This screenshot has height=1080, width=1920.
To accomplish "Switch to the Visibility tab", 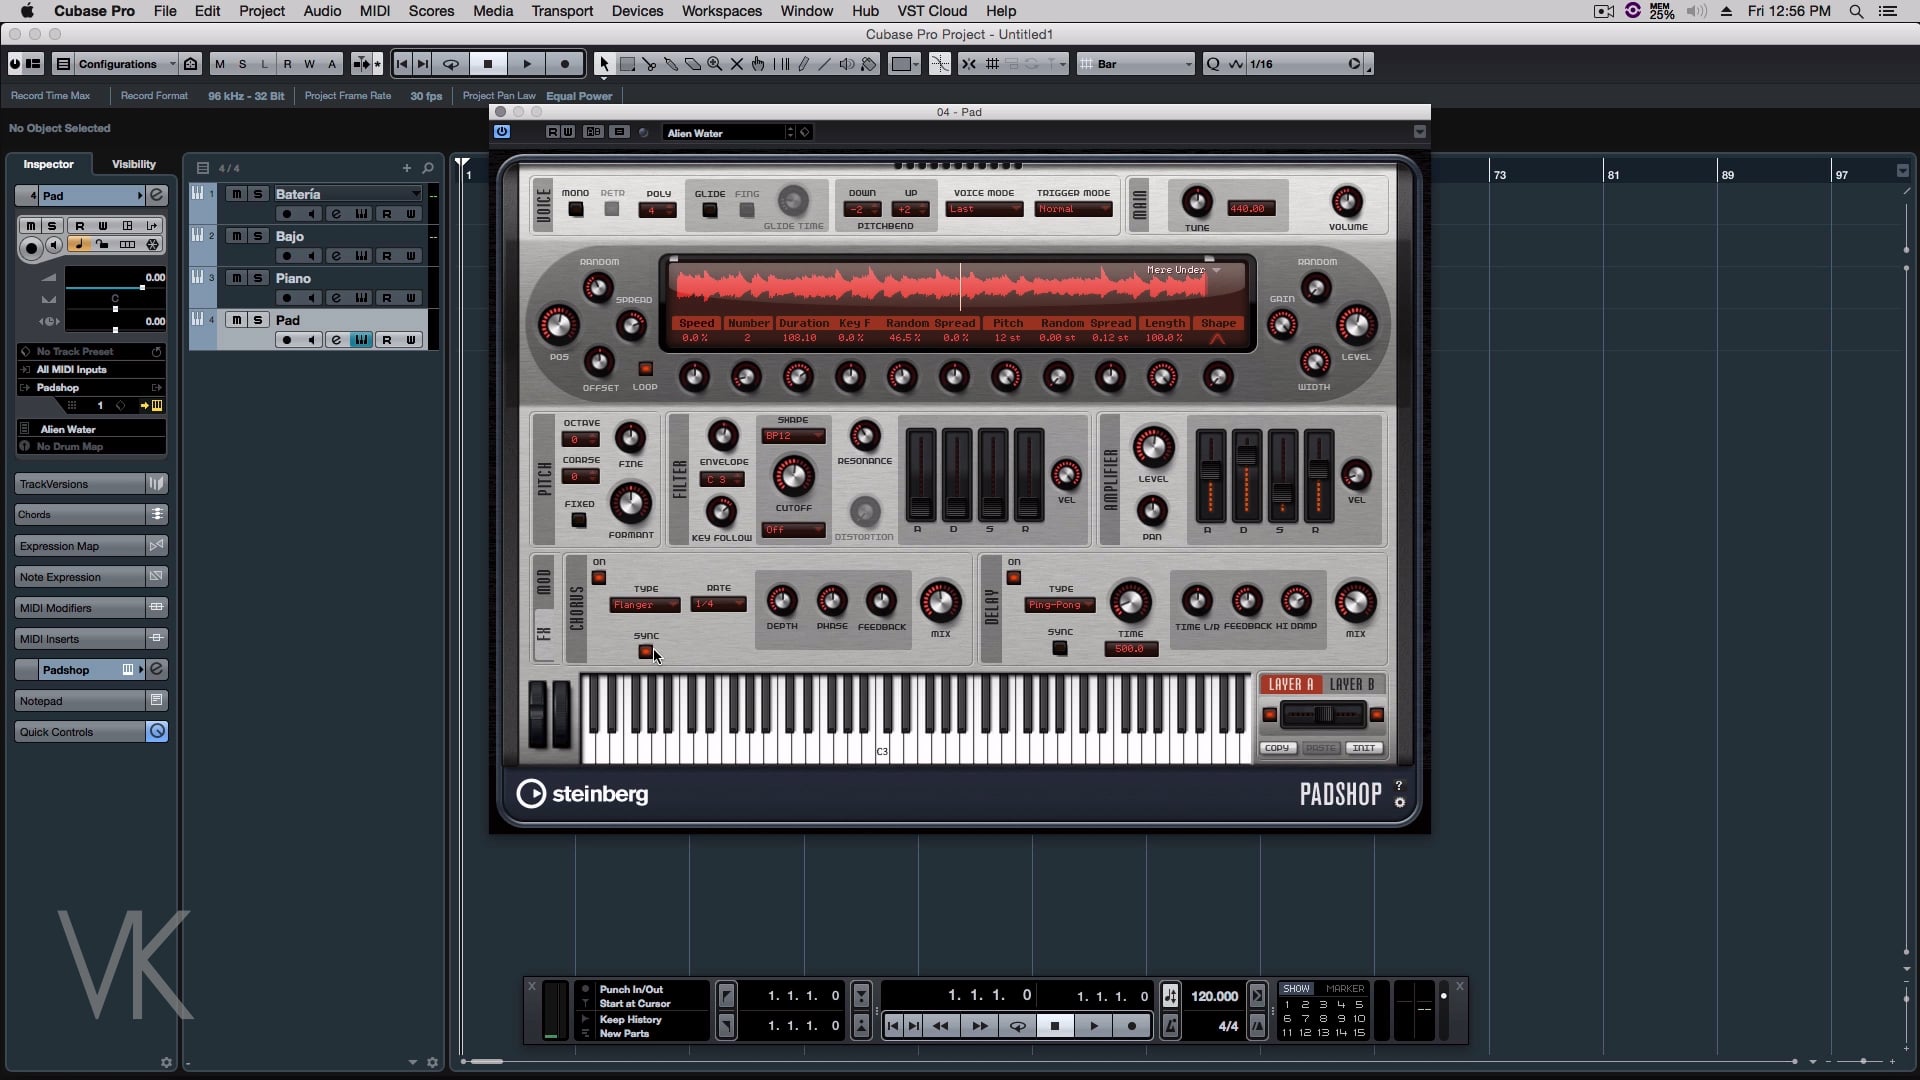I will click(133, 164).
